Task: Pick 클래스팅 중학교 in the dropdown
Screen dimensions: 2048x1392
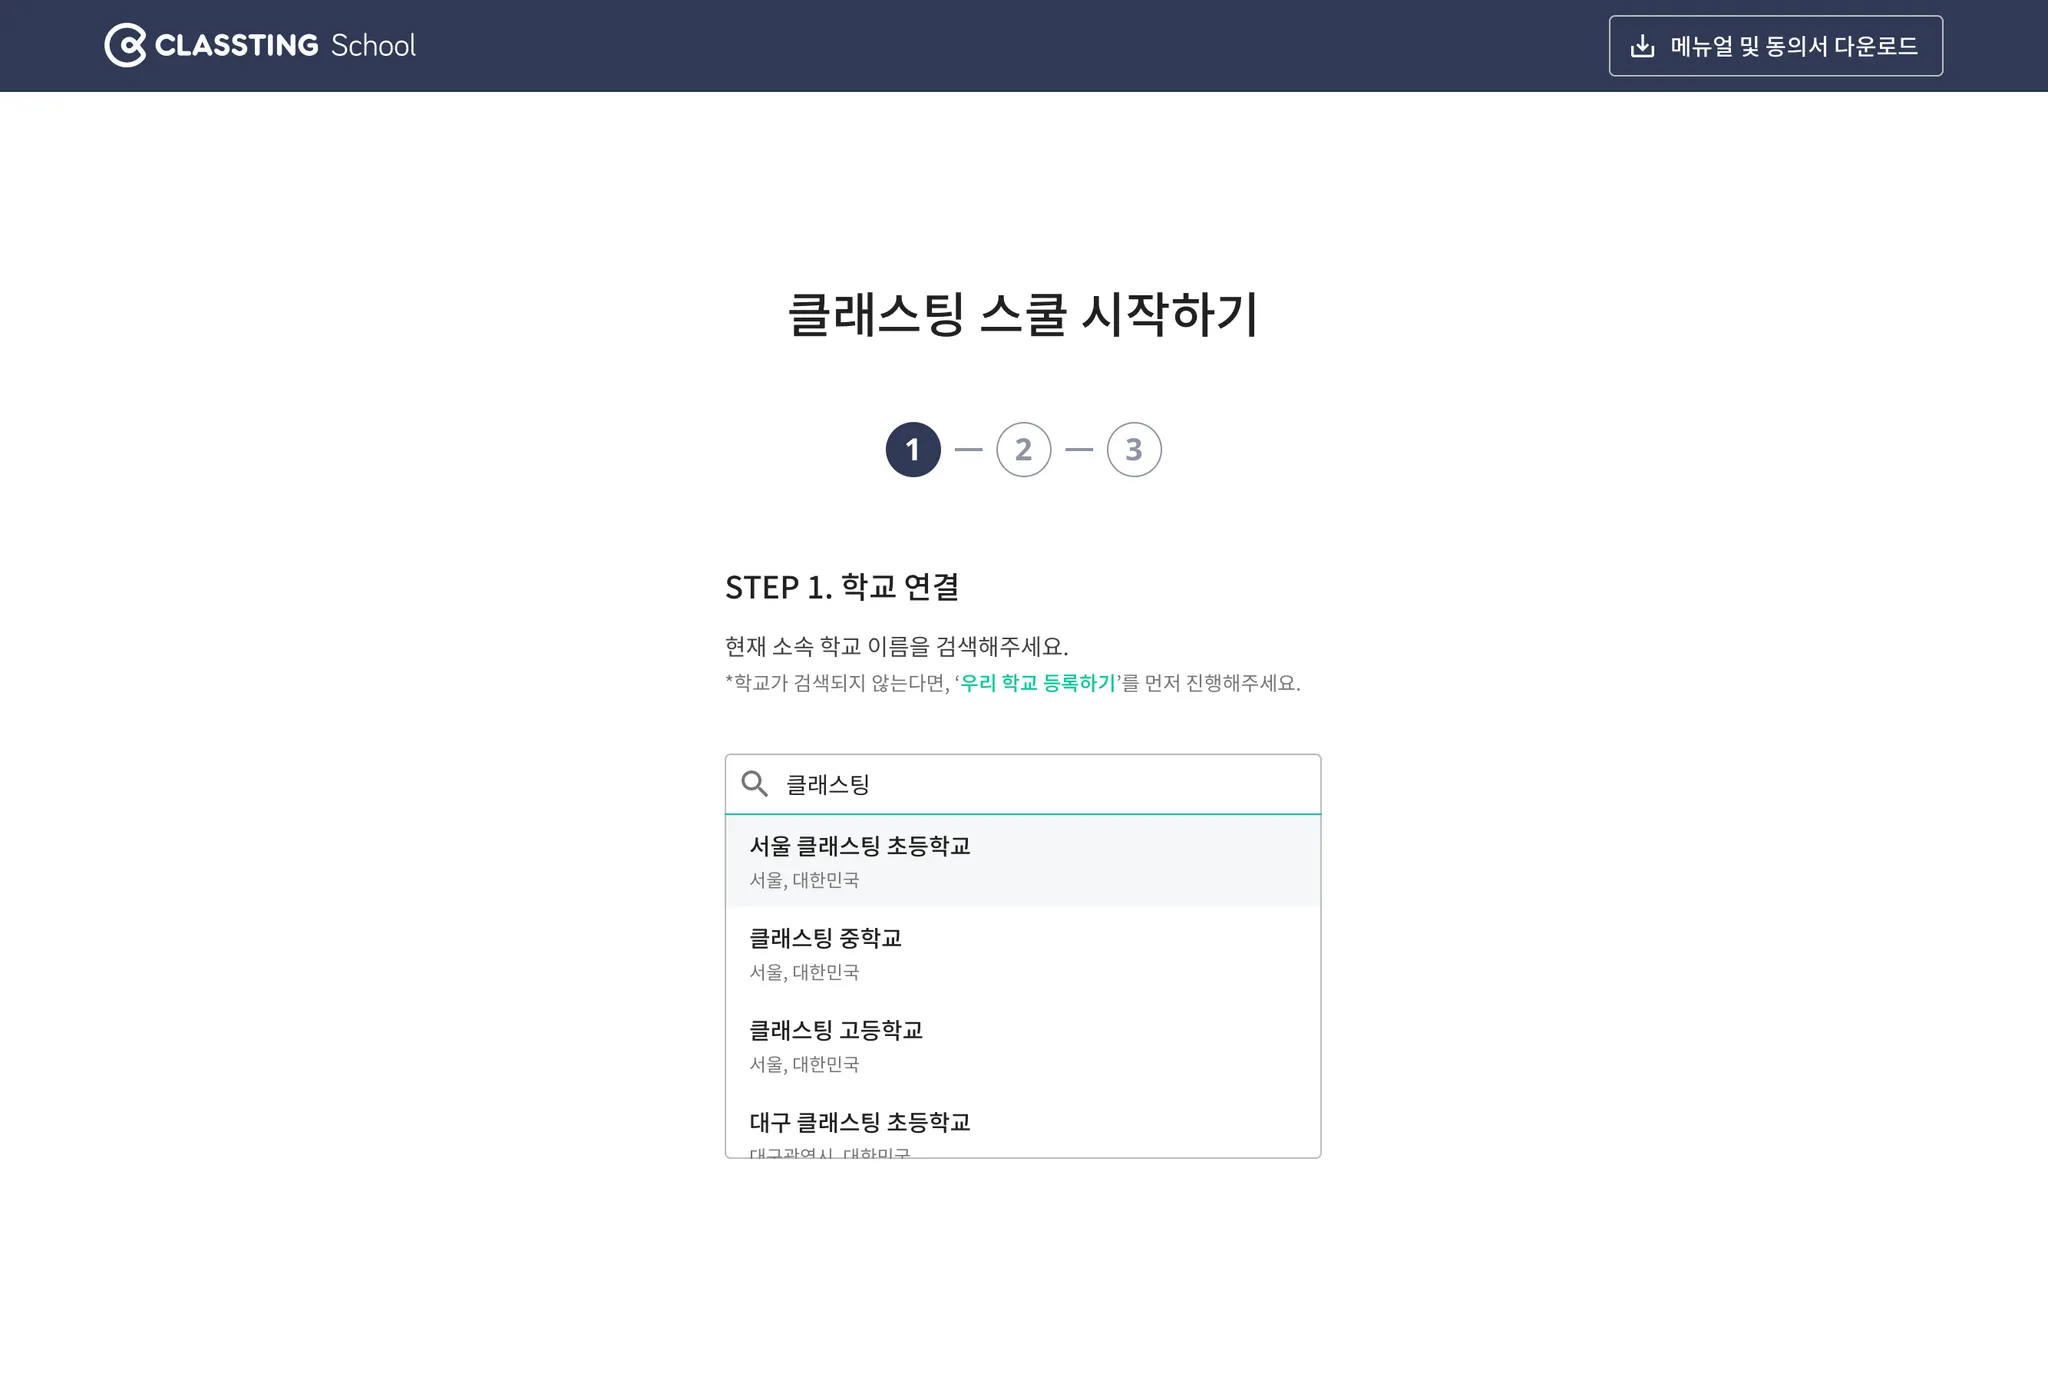Action: coord(826,938)
